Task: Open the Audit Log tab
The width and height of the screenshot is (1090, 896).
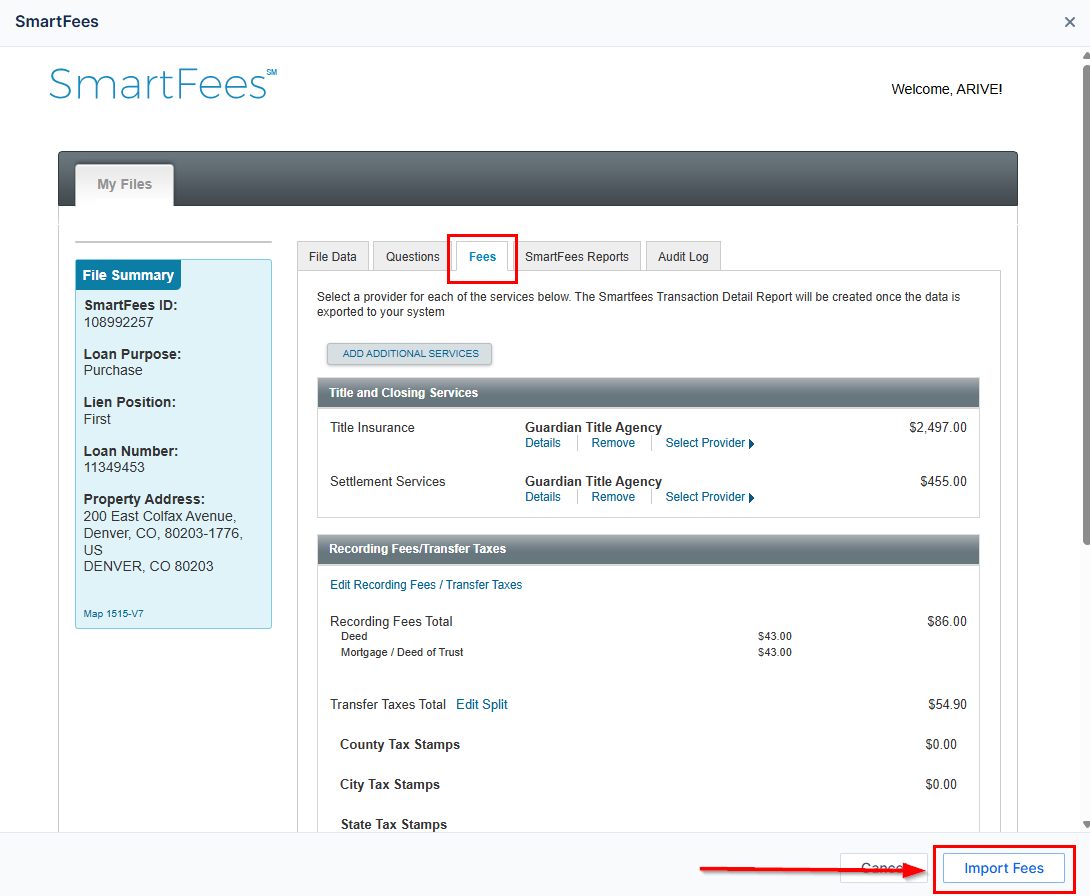Action: point(683,256)
